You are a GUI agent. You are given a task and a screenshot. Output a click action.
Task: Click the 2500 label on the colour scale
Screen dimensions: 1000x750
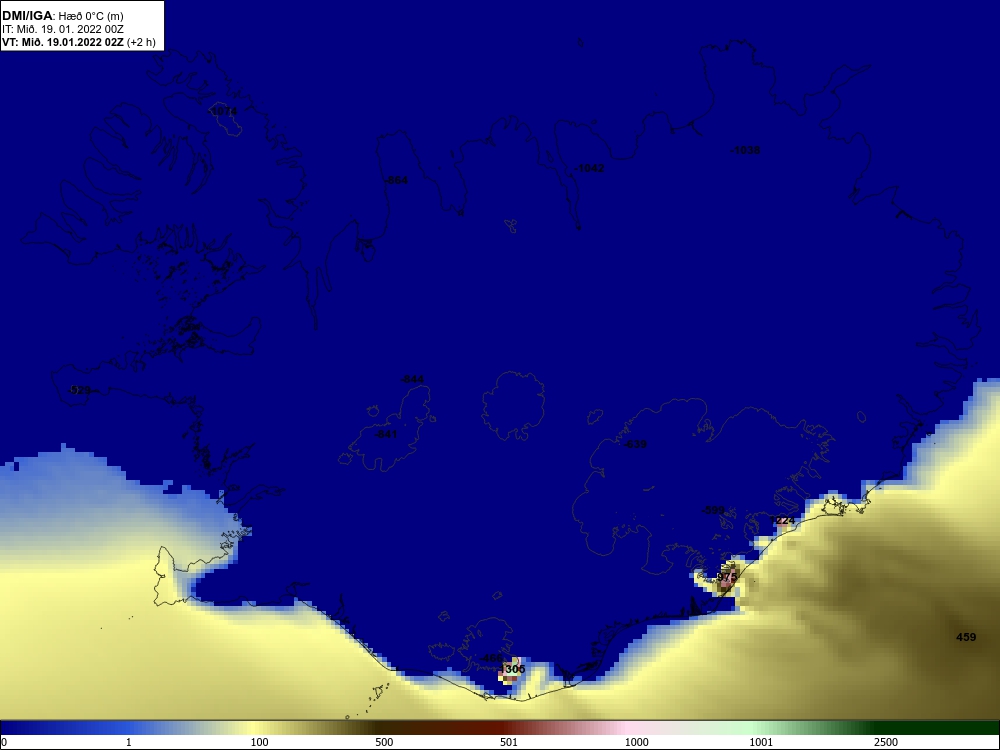pos(886,742)
